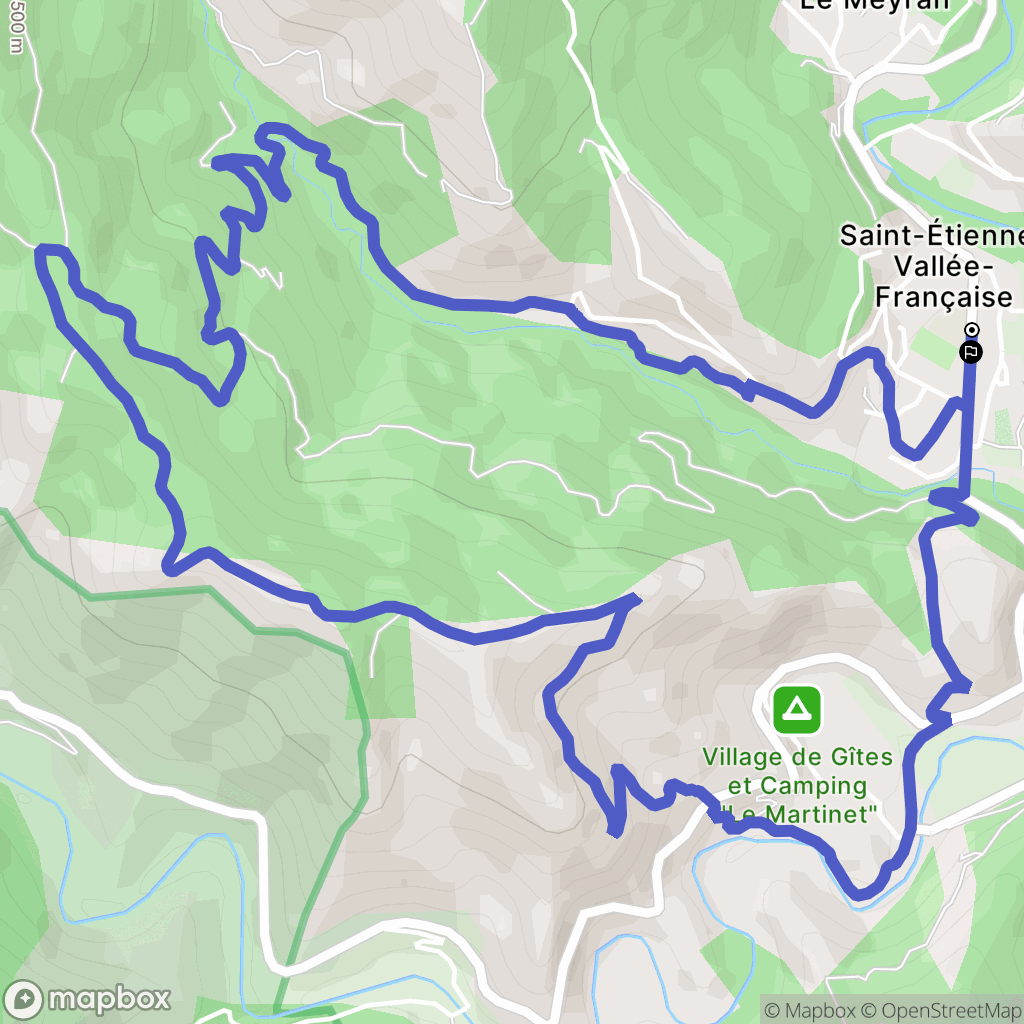Screen dimensions: 1024x1024
Task: Select the circular start point marker
Action: tap(972, 329)
